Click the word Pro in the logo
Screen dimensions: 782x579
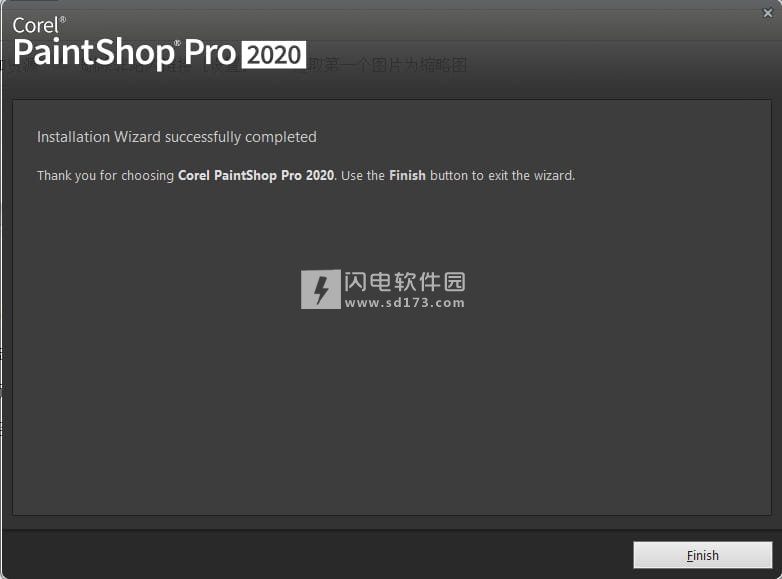pos(210,52)
